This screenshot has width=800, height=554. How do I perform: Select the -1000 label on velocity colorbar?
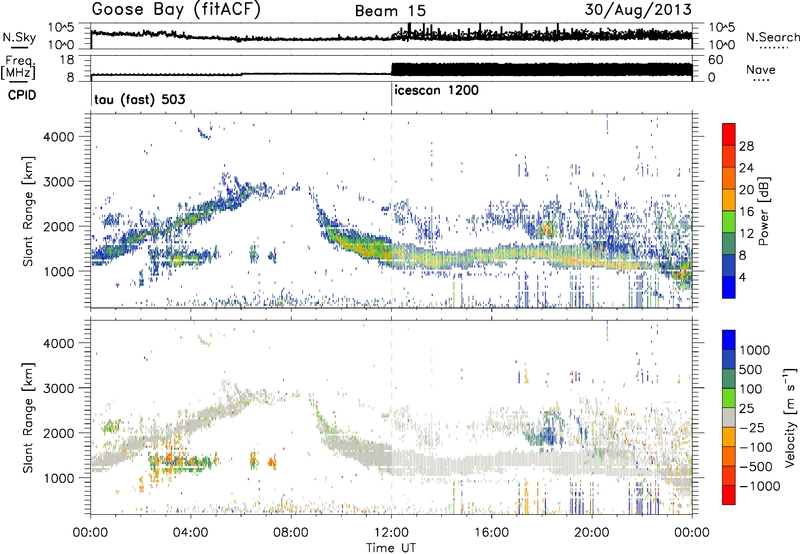pos(760,486)
